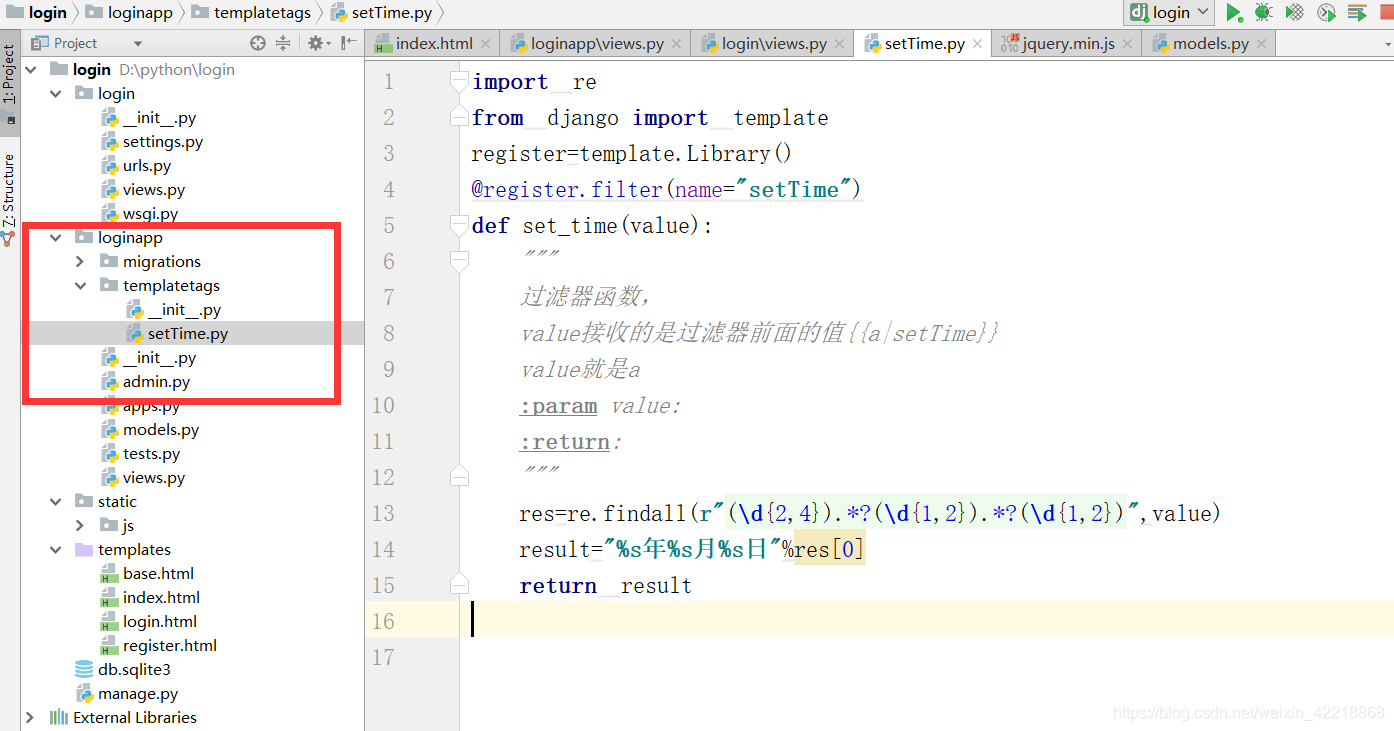Collapse the inner login folder
The image size is (1394, 731).
tap(56, 93)
